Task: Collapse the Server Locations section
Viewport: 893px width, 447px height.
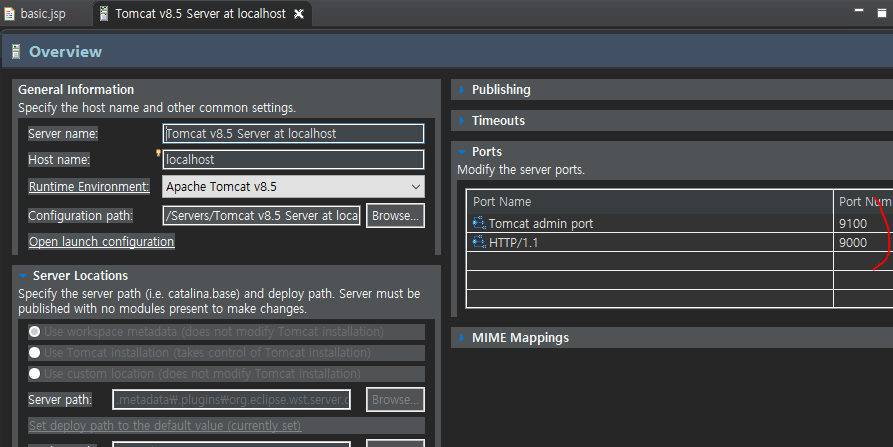Action: coord(23,276)
